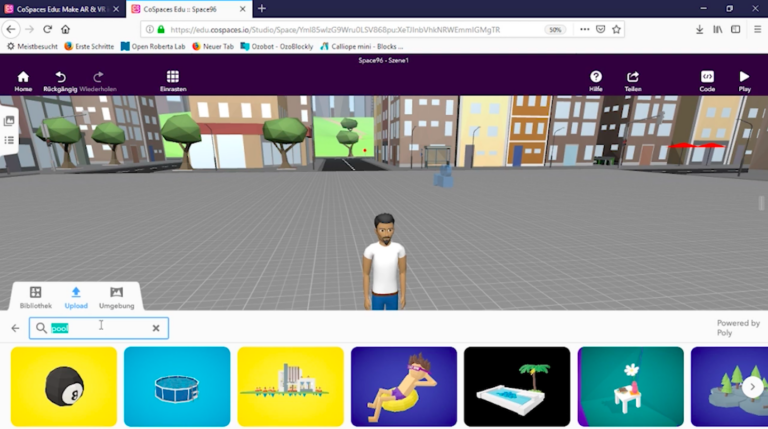Open the Erste Schritte bookmark

89,47
